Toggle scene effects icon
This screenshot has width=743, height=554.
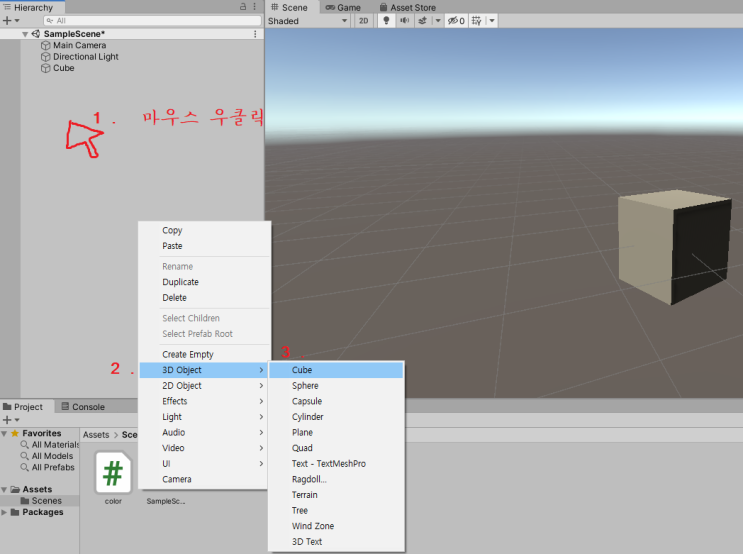pyautogui.click(x=422, y=21)
